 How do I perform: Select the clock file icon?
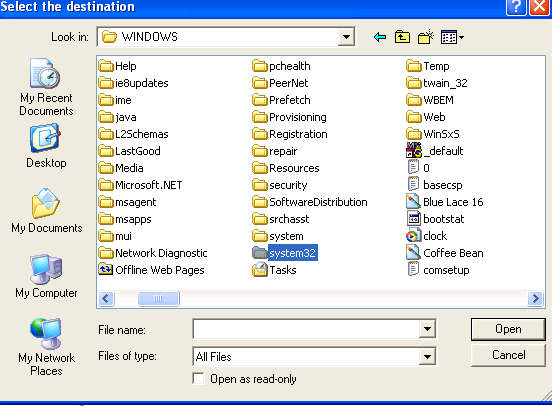(x=427, y=236)
